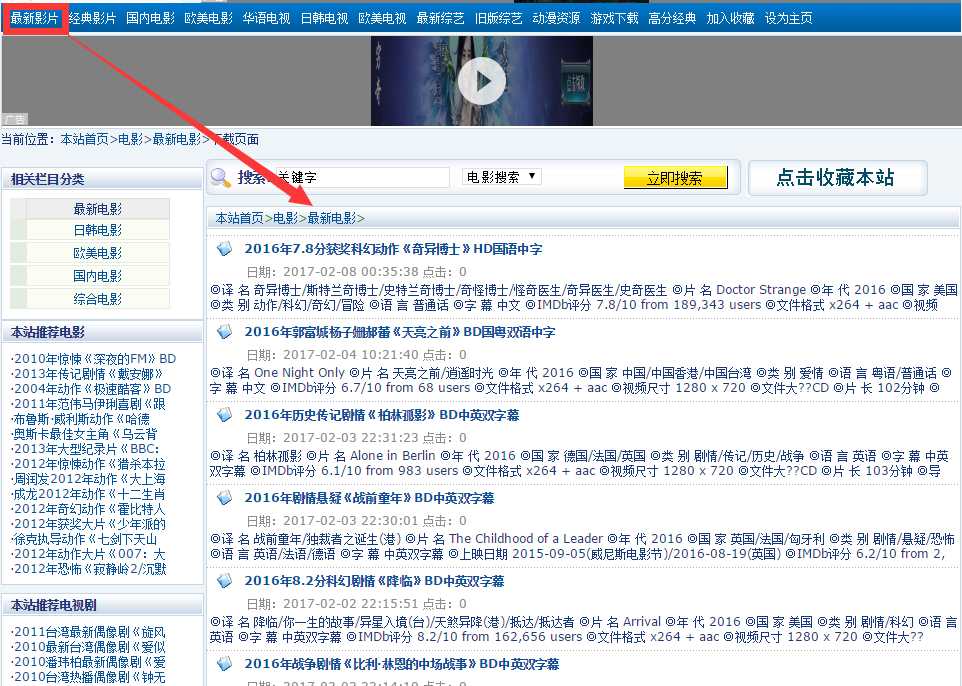Open recommended film 2013年大型纪录片《BBC:

[85, 449]
